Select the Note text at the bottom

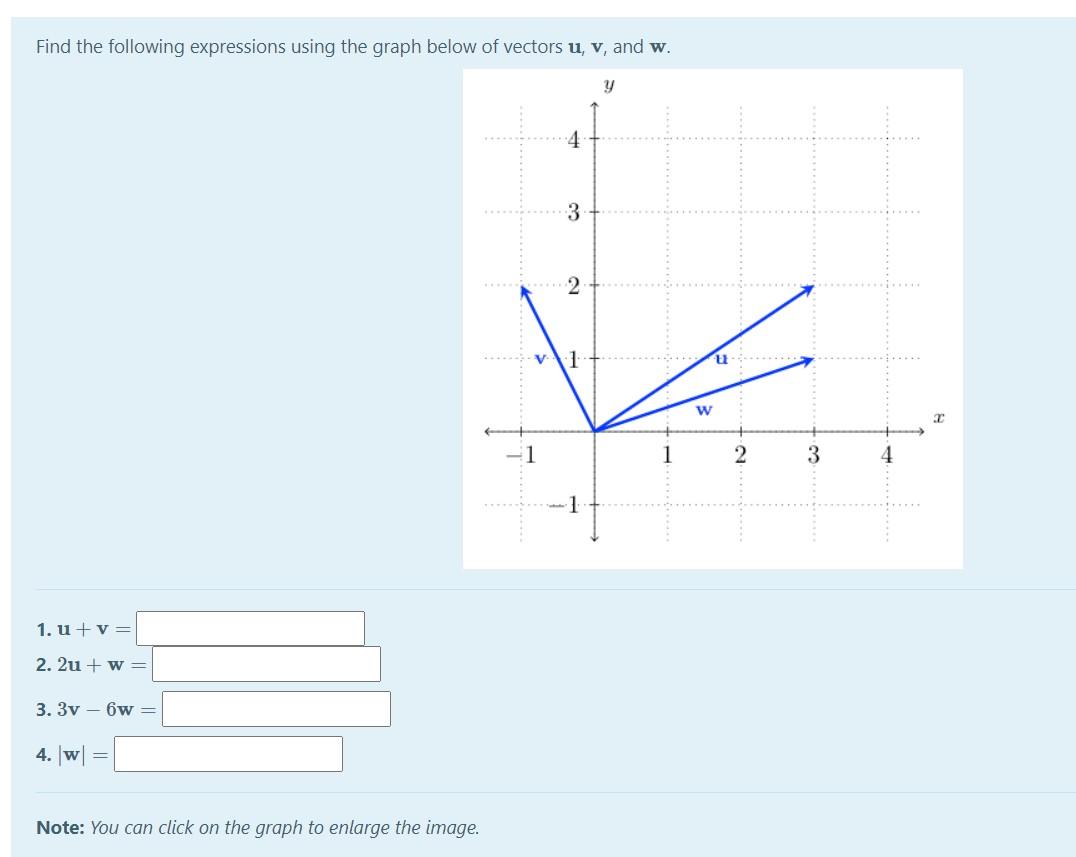257,828
